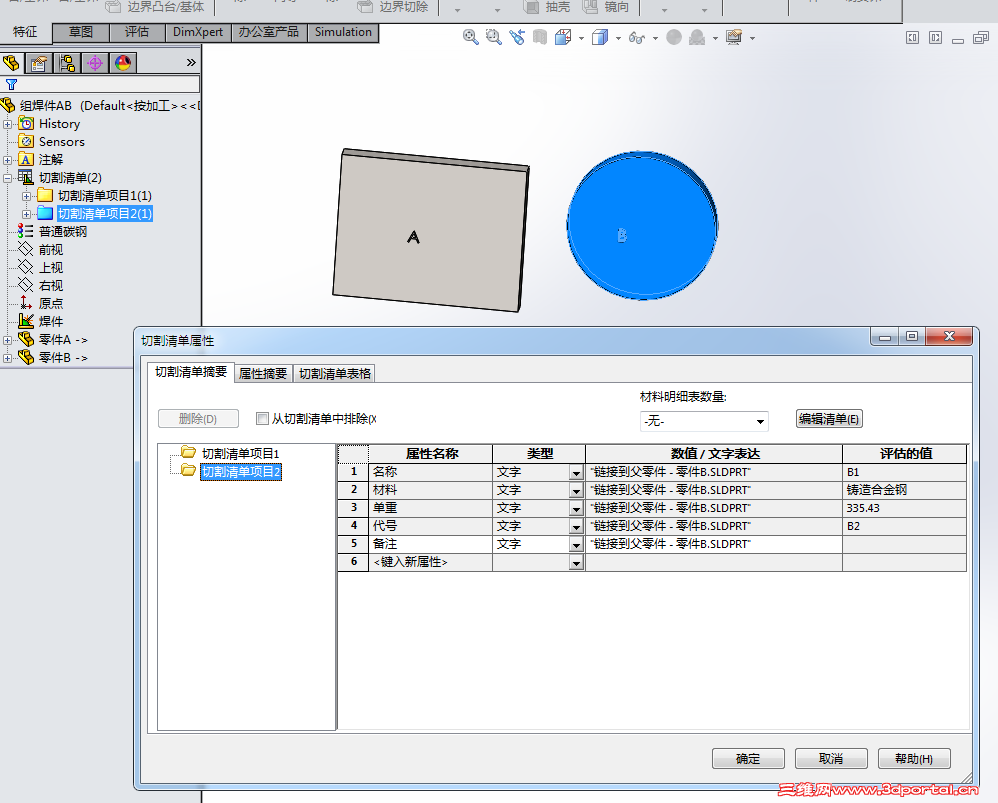Image resolution: width=998 pixels, height=803 pixels.
Task: Click the Mirror (镜向) tool icon
Action: click(591, 7)
